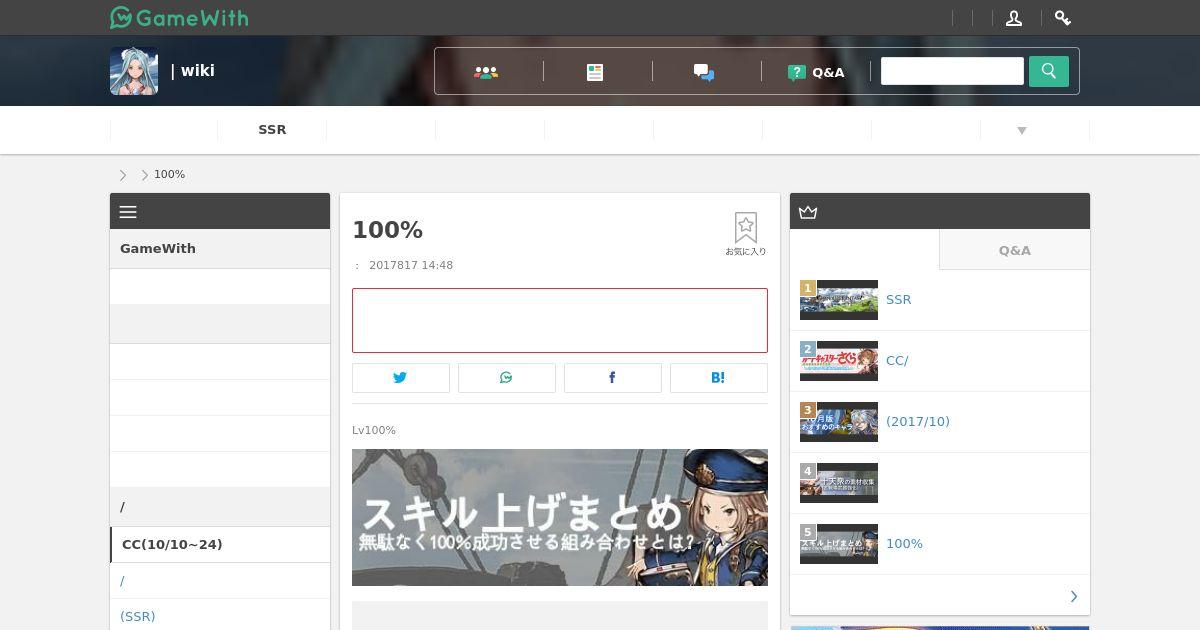Open the game character avatar thumbnail
The width and height of the screenshot is (1200, 630).
(134, 71)
